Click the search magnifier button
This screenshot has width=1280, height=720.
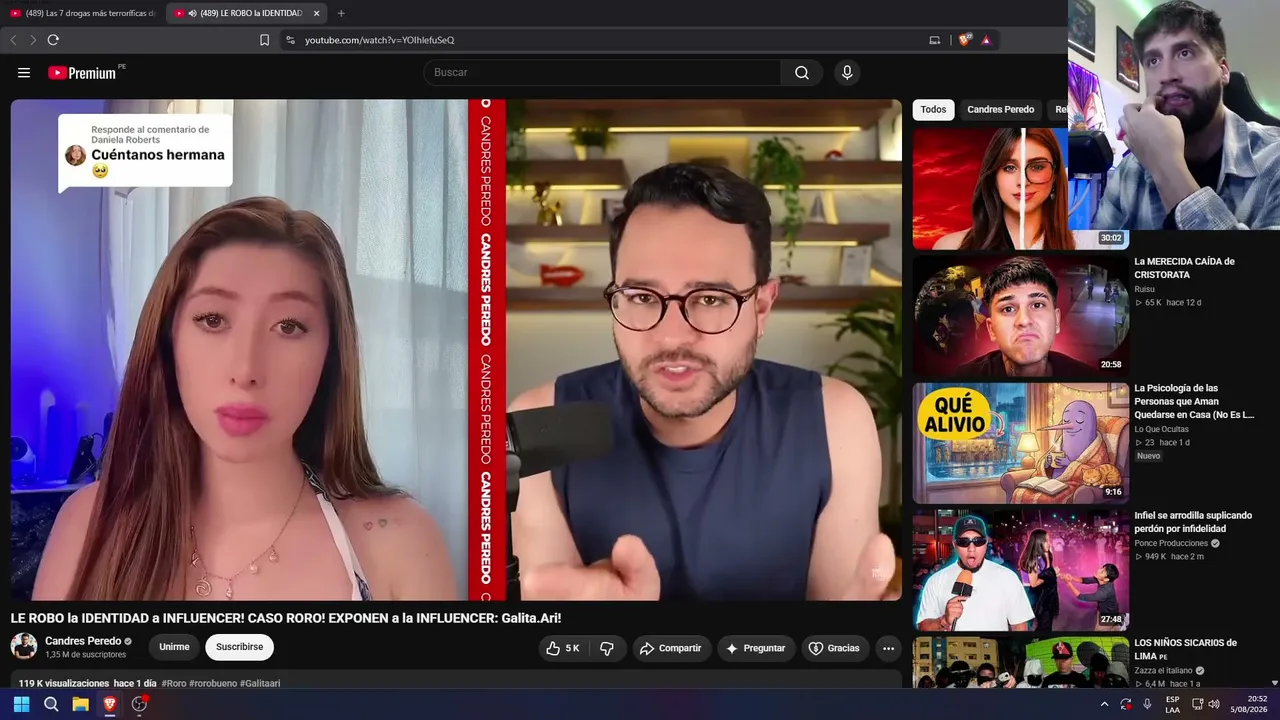click(802, 72)
